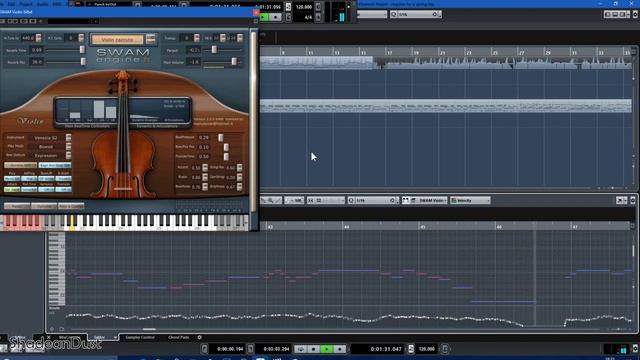Click the setup gear icon in project toolbar
The image size is (640, 360).
(x=635, y=14)
